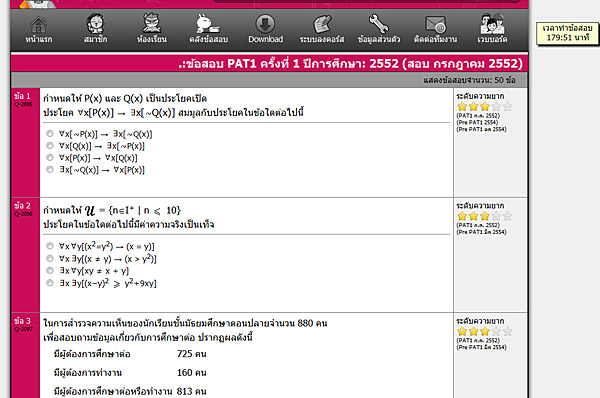Screen dimensions: 600x398
Task: Click the มีผู้ต้องการทำงาน row label
Action: click(x=88, y=373)
